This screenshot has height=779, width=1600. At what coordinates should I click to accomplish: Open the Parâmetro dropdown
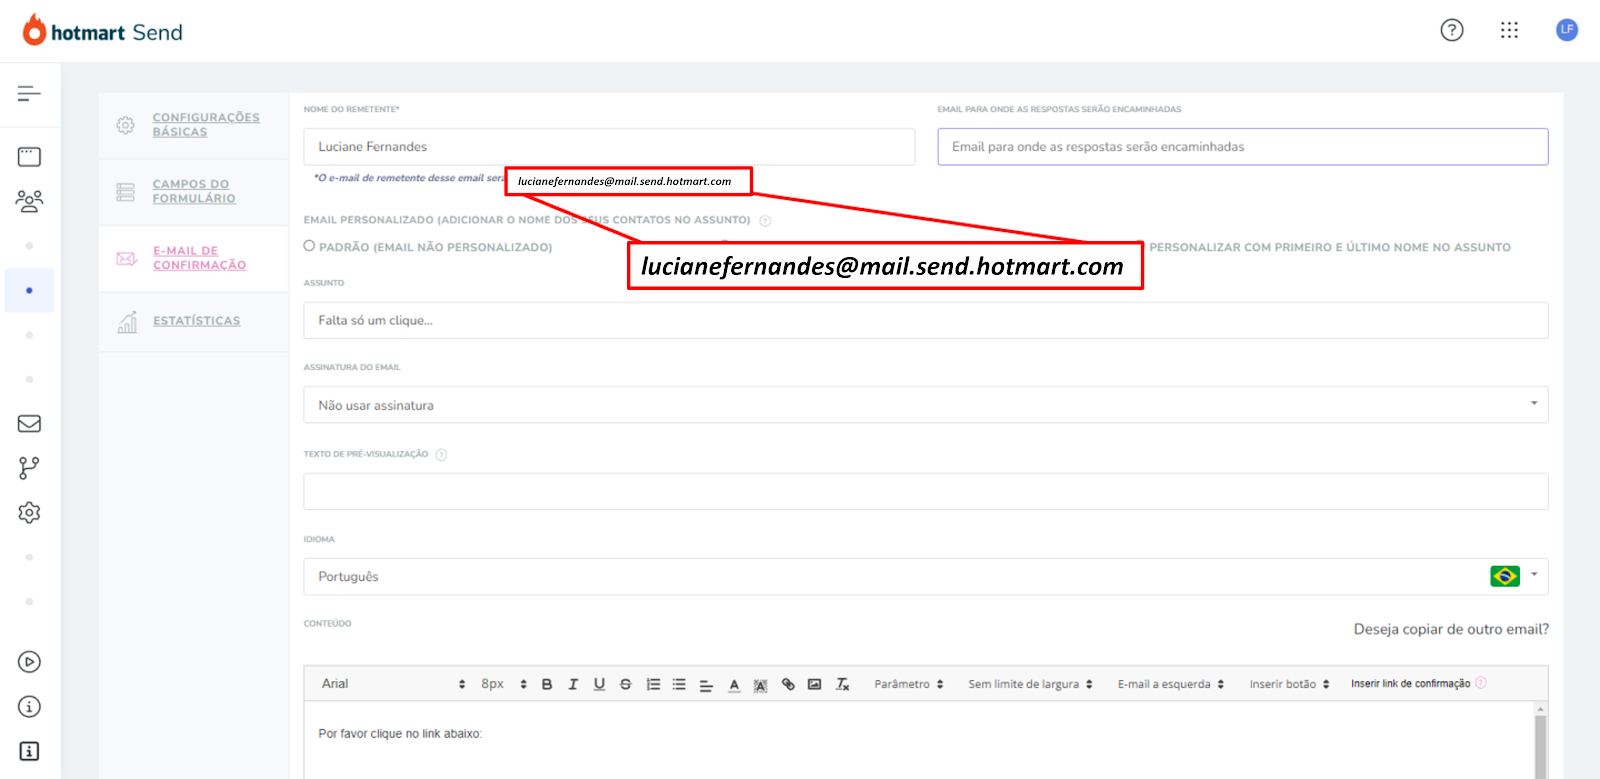coord(908,685)
